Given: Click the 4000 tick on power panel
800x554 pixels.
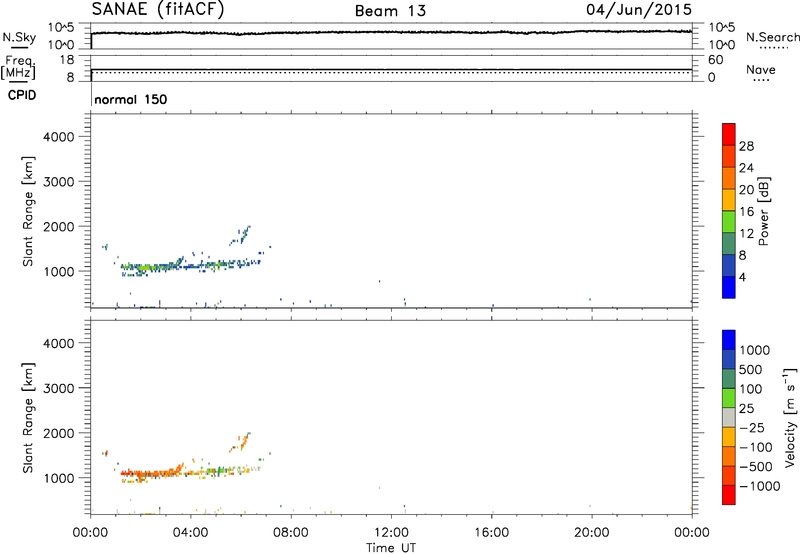Looking at the screenshot, I should (59, 137).
